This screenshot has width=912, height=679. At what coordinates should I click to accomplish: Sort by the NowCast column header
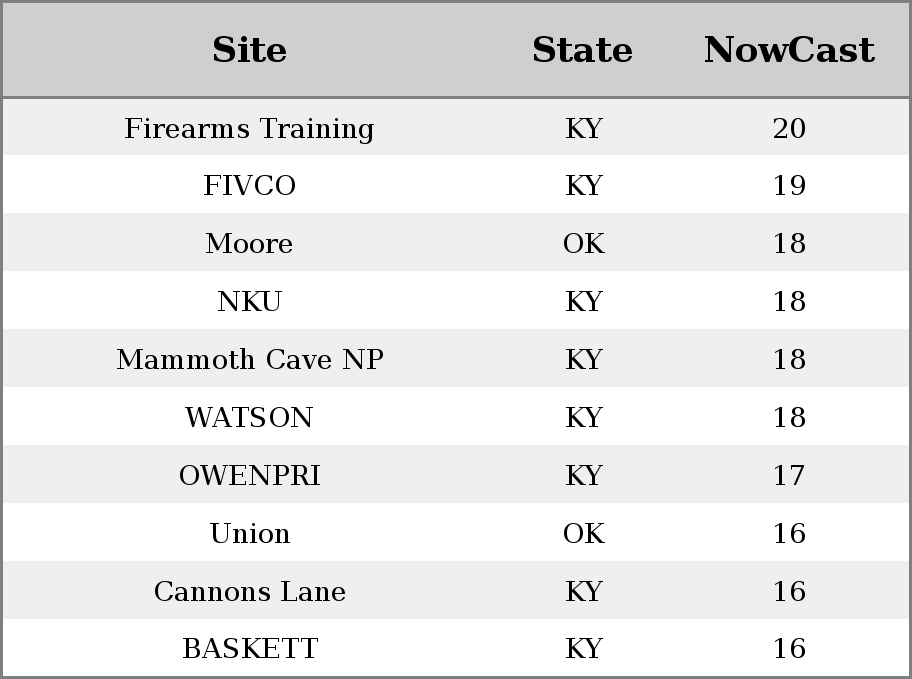pos(789,49)
